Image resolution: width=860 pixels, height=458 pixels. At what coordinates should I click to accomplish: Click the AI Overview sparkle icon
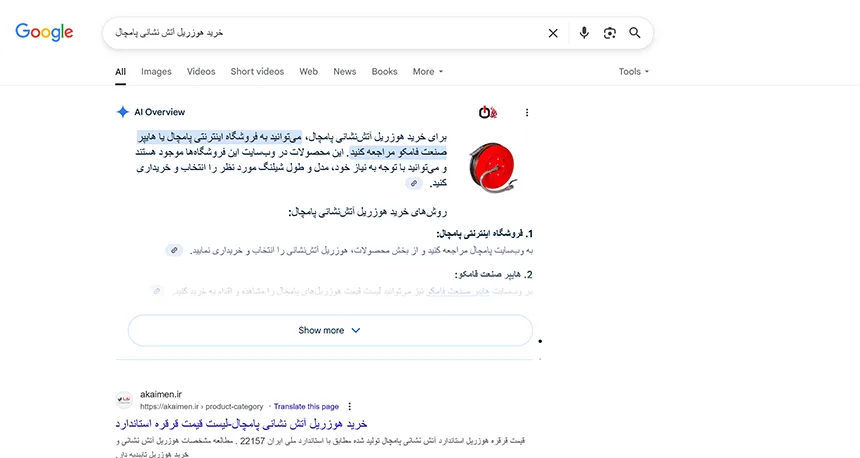[x=123, y=112]
